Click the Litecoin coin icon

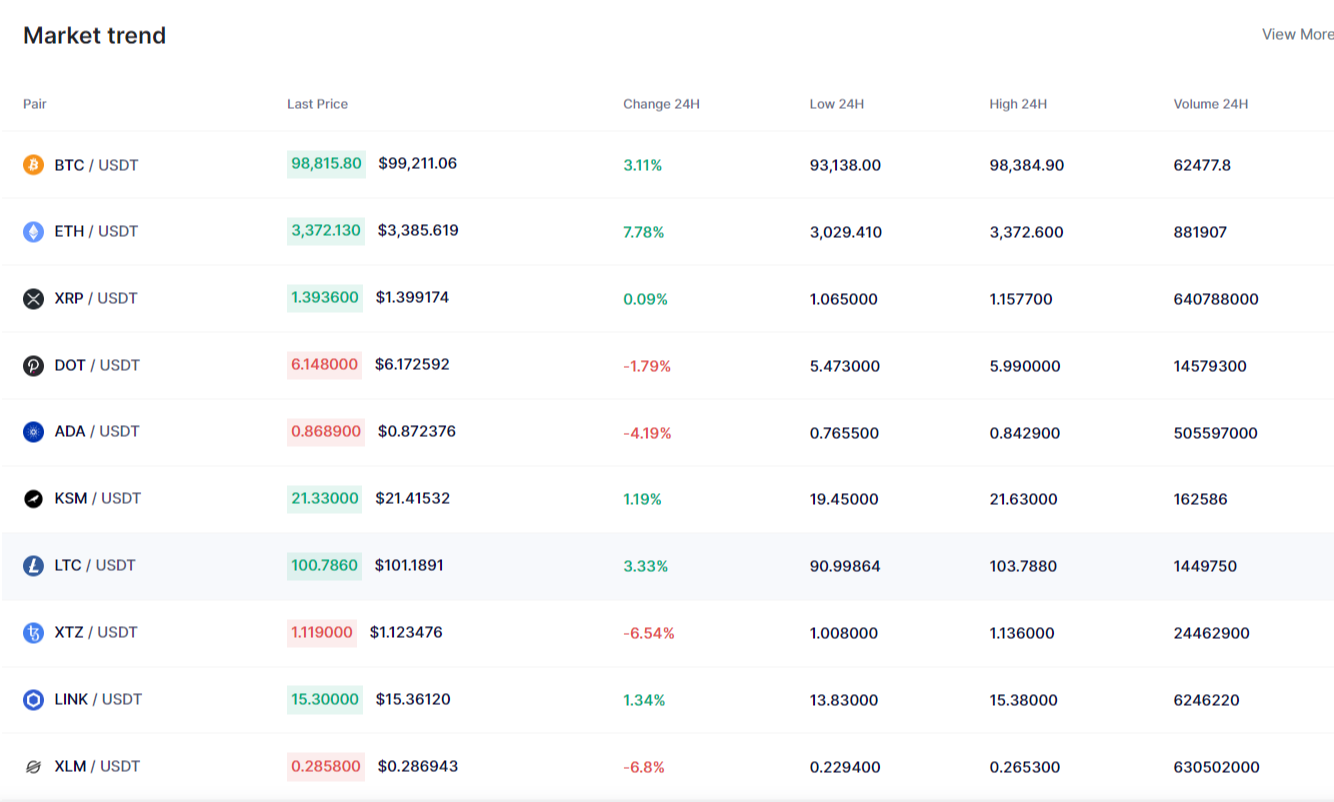35,565
